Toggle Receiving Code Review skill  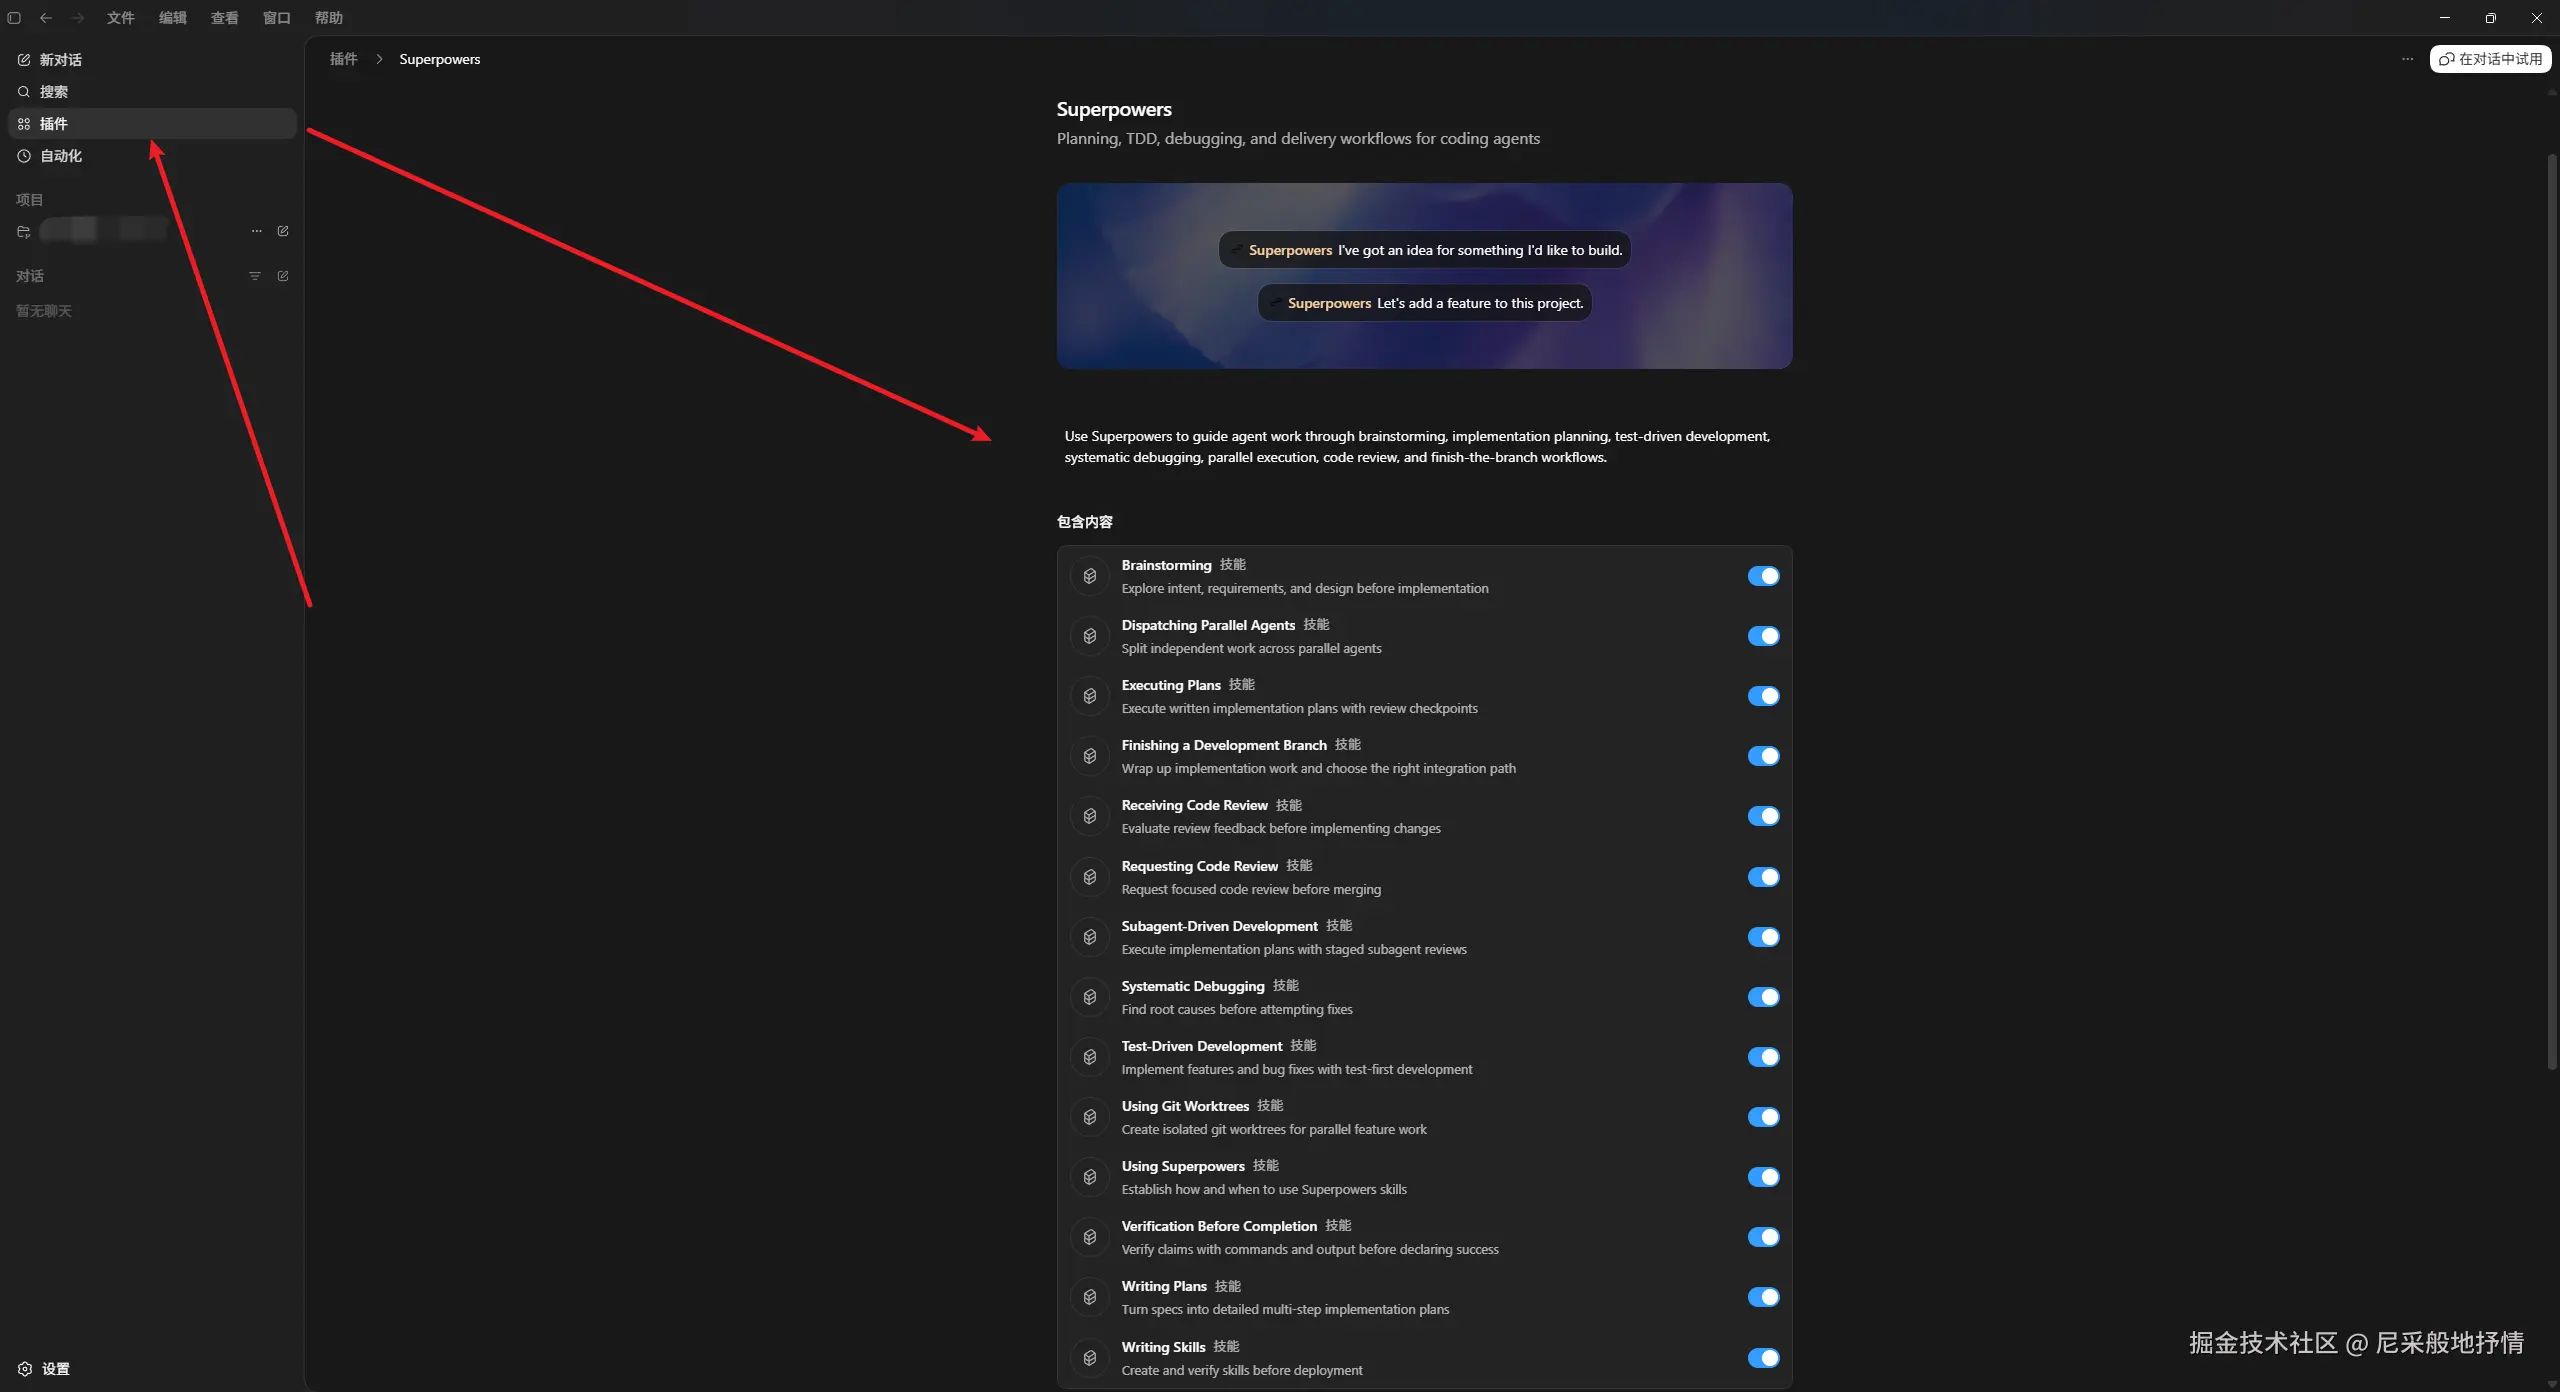point(1763,816)
